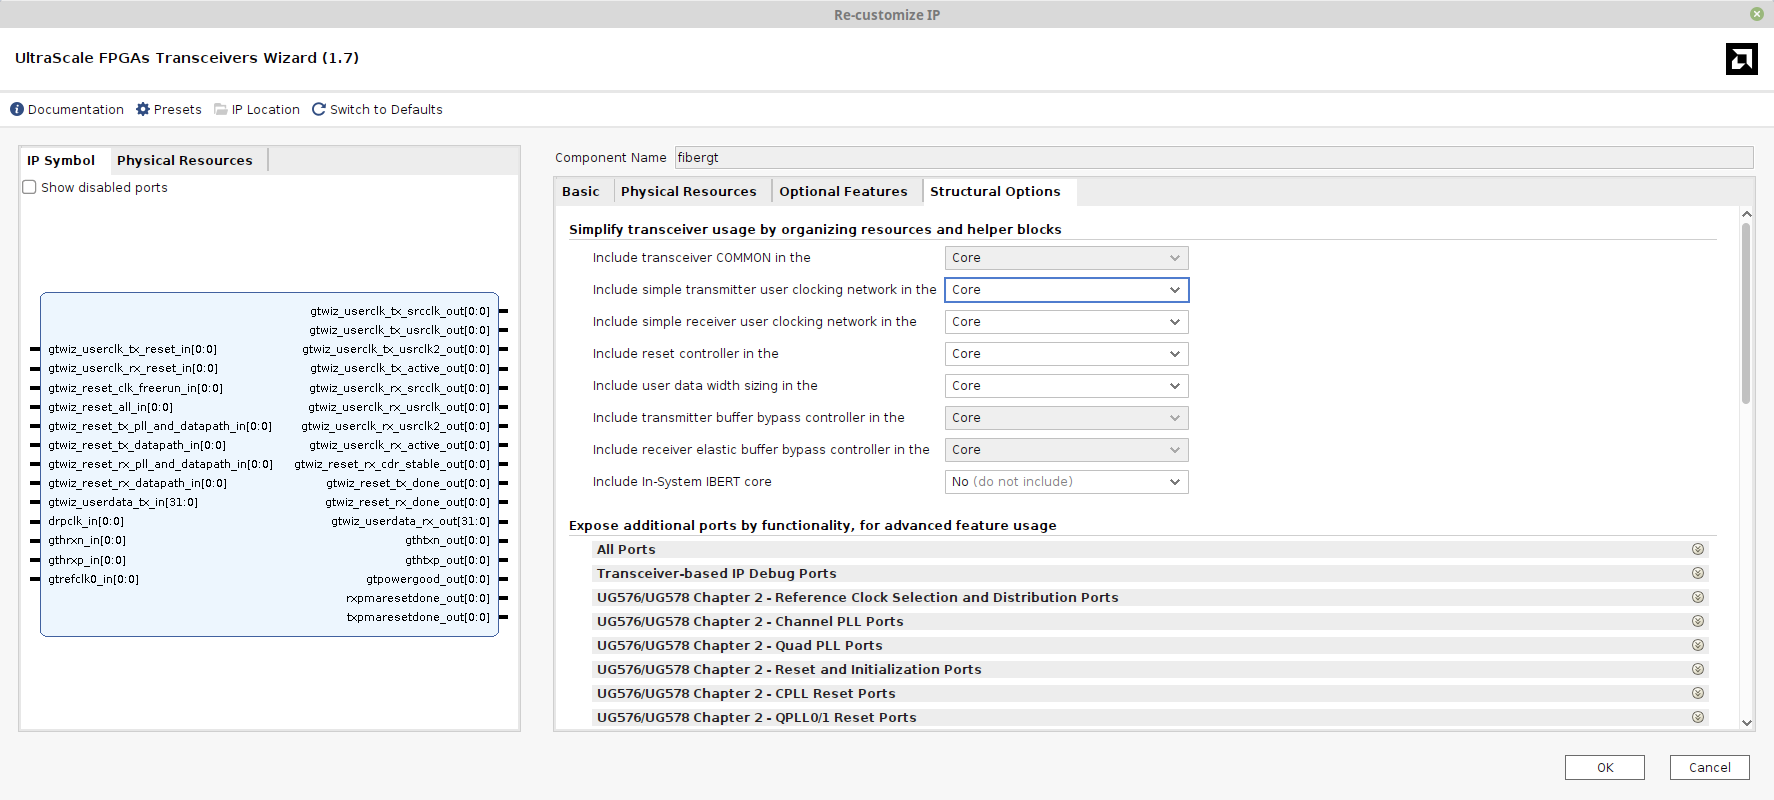Expand the All Ports section chevron
The width and height of the screenshot is (1774, 800).
pyautogui.click(x=1697, y=549)
